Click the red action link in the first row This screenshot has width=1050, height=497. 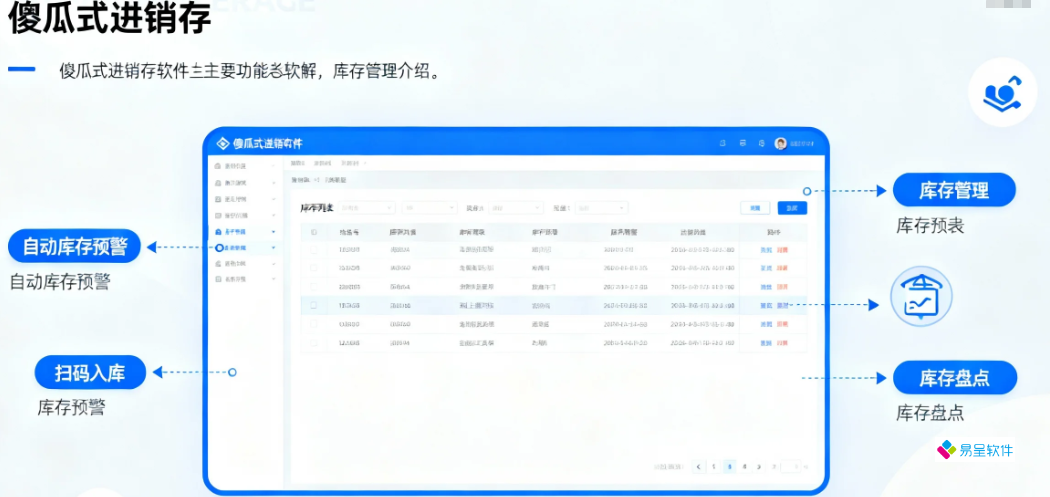781,250
